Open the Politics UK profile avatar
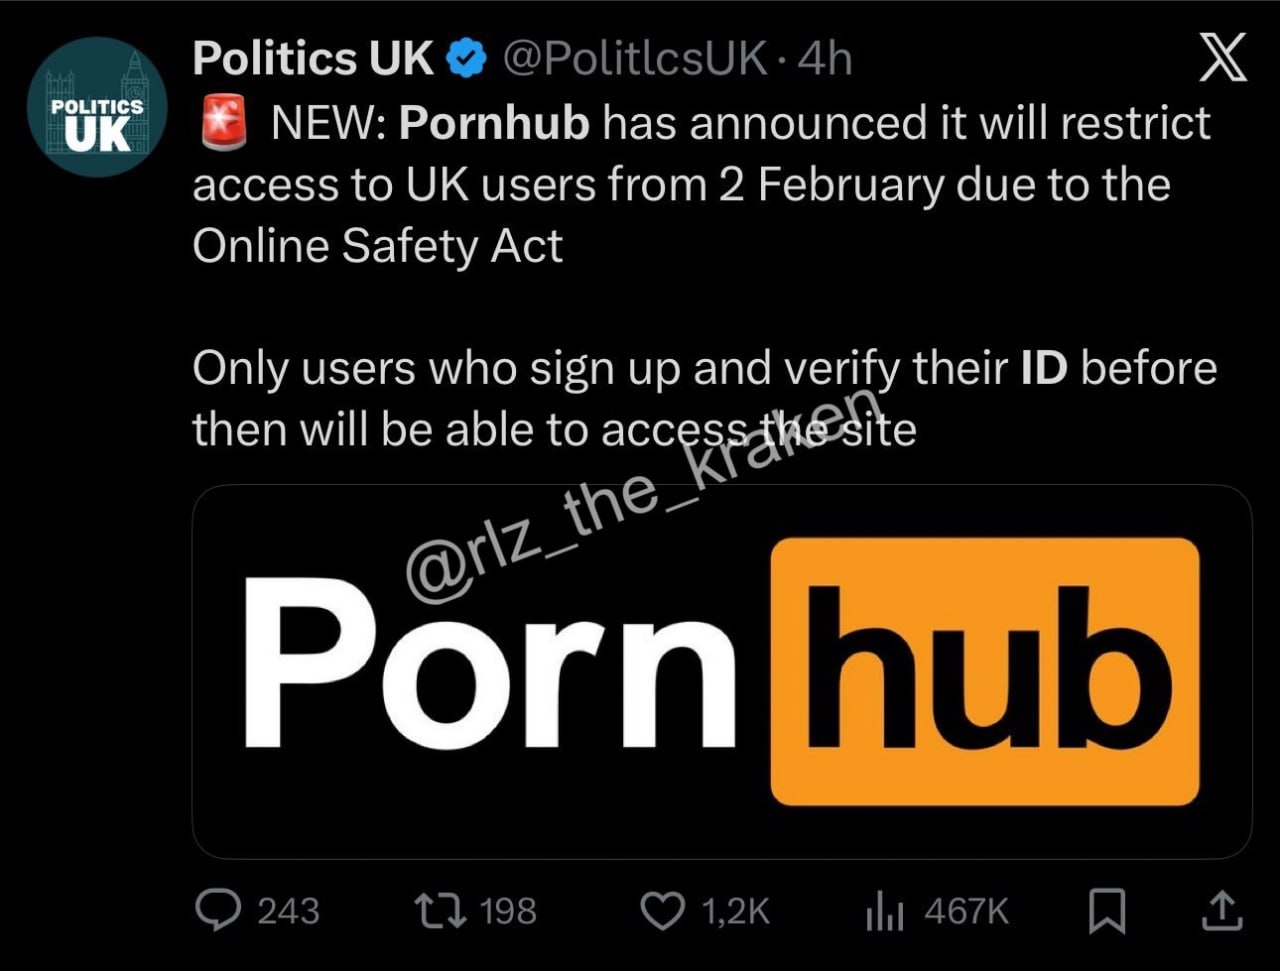The width and height of the screenshot is (1280, 971). click(x=97, y=106)
